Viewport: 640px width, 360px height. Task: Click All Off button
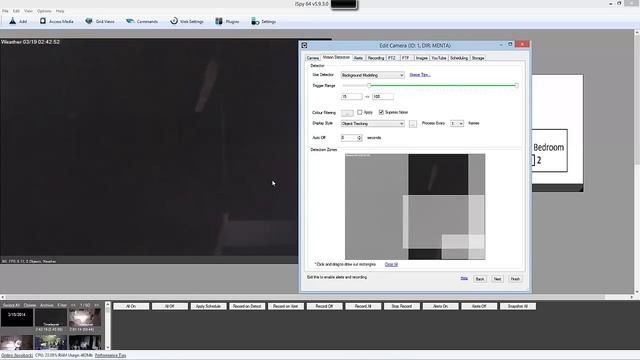(170, 306)
